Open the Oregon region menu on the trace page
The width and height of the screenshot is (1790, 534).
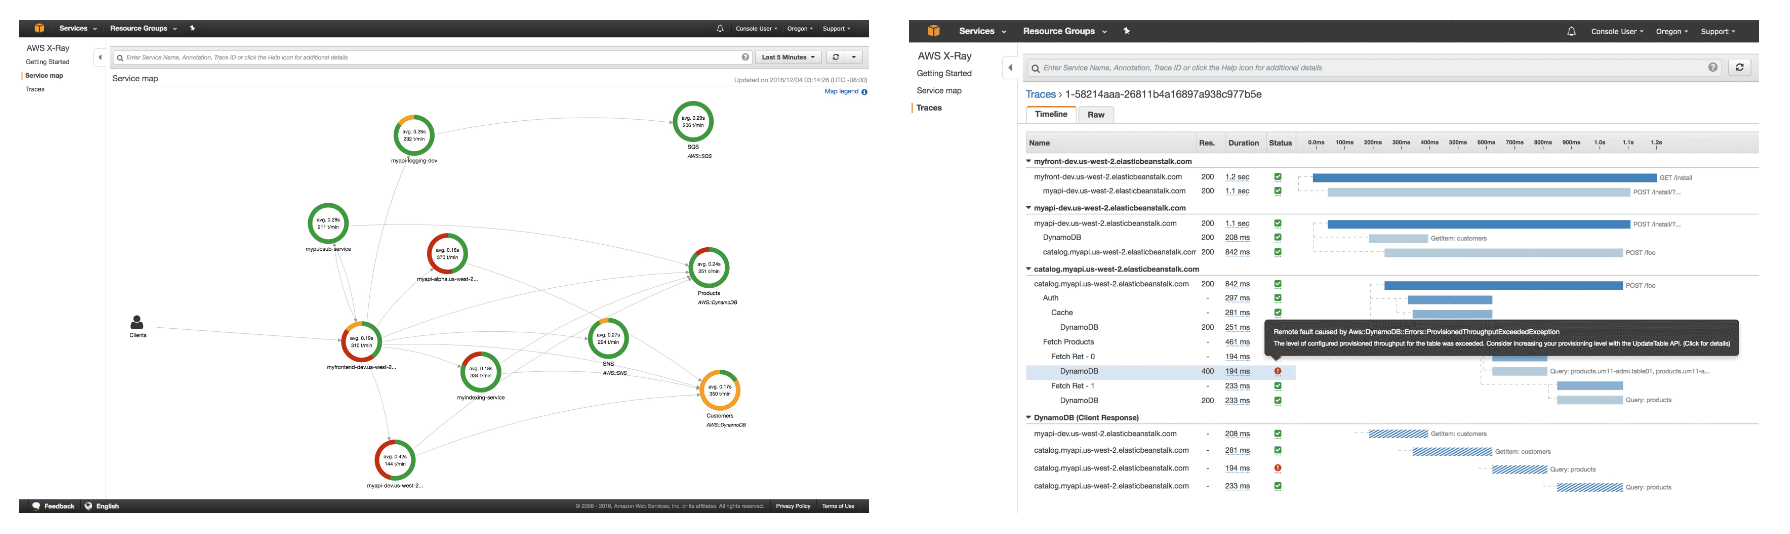[x=1671, y=31]
